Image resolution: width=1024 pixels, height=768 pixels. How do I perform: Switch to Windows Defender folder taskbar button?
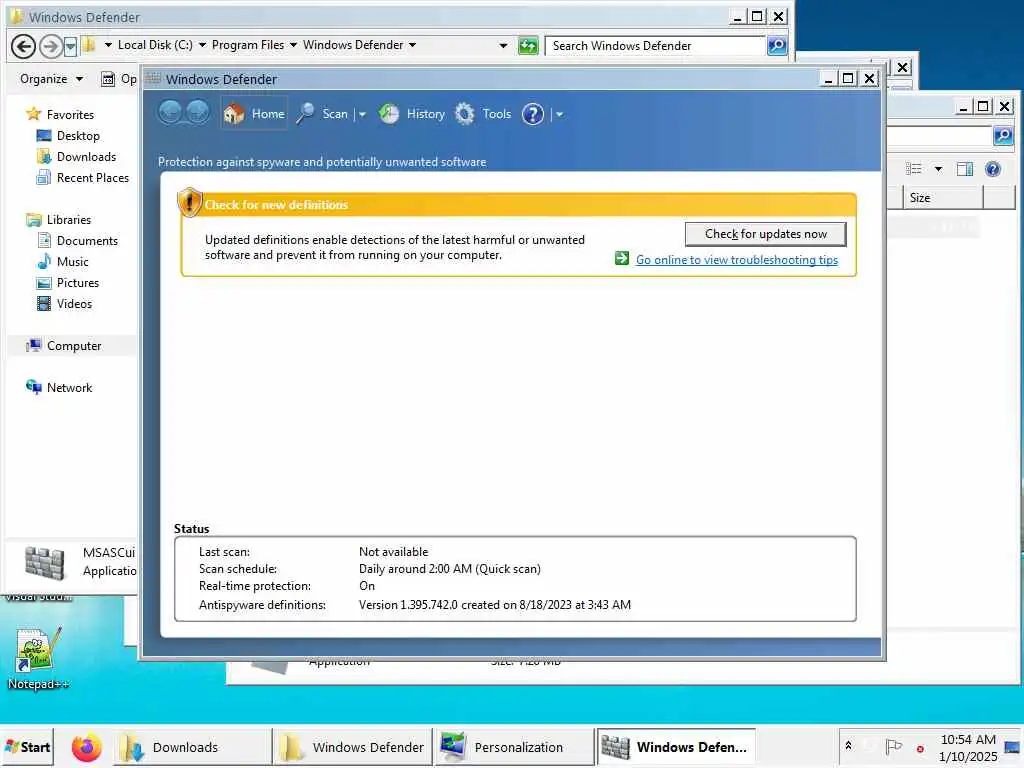[353, 747]
